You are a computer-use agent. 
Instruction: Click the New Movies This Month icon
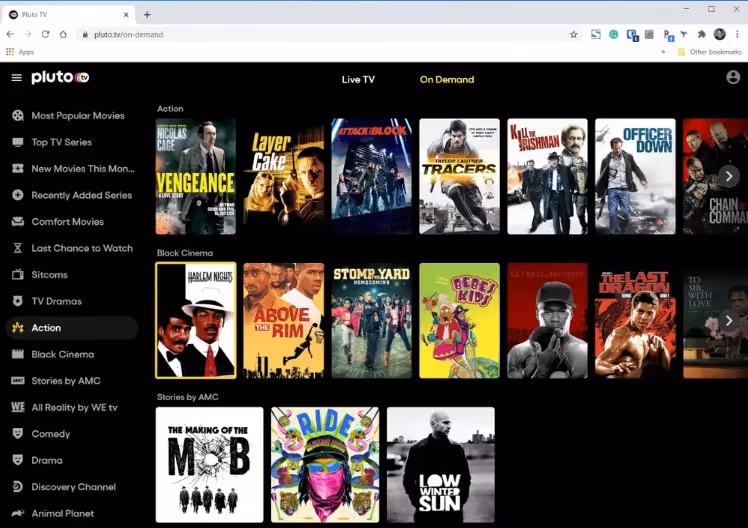click(18, 168)
